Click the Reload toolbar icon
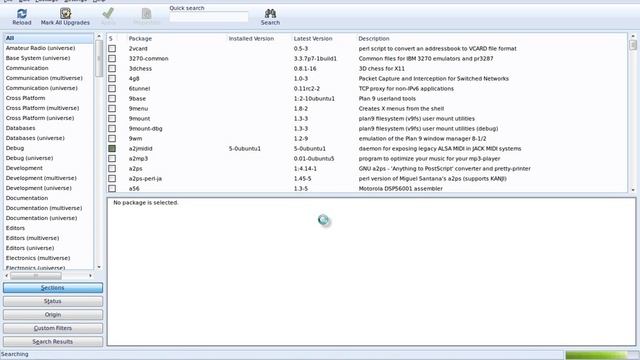Viewport: 640px width, 360px height. (x=22, y=13)
